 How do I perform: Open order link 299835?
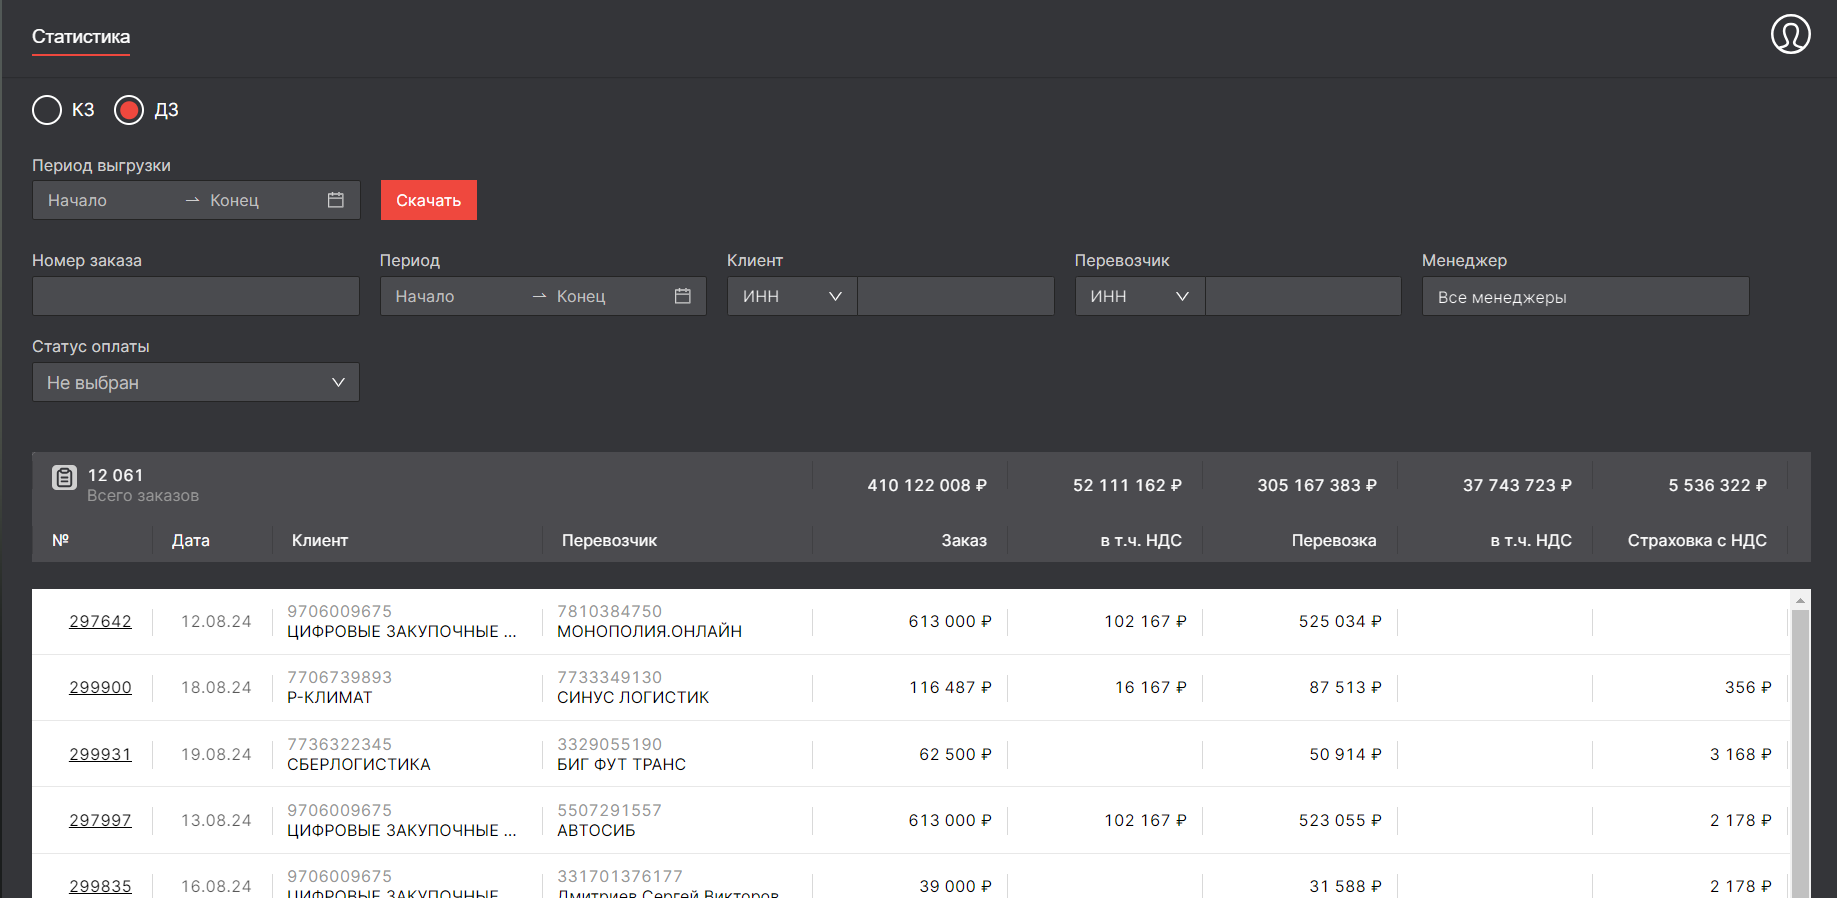pos(100,886)
